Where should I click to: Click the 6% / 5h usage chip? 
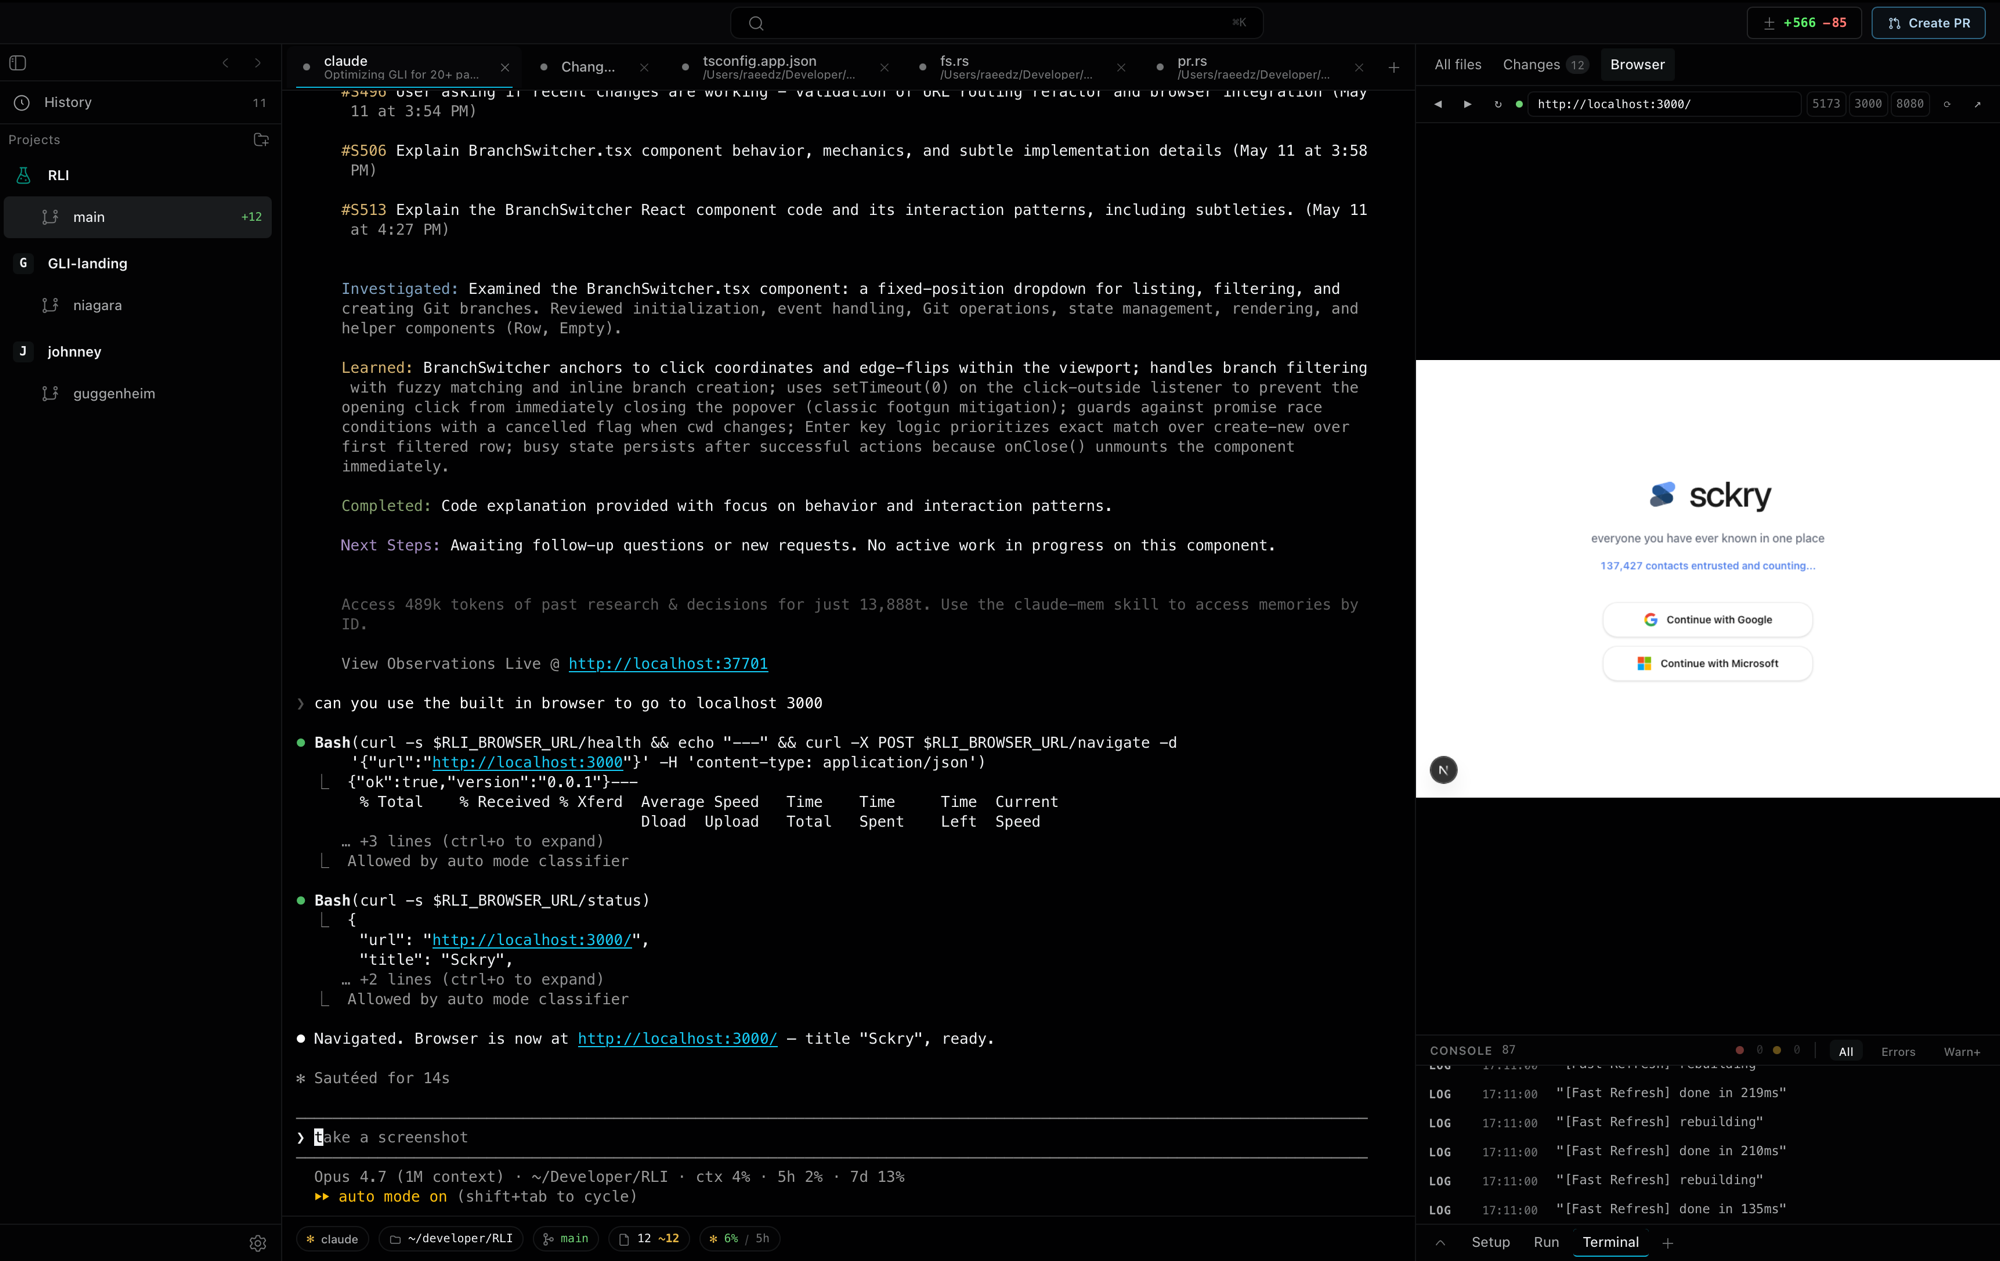740,1239
